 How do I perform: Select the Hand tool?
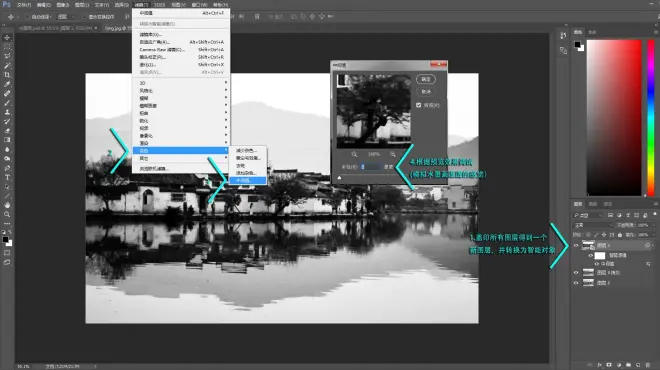(7, 205)
